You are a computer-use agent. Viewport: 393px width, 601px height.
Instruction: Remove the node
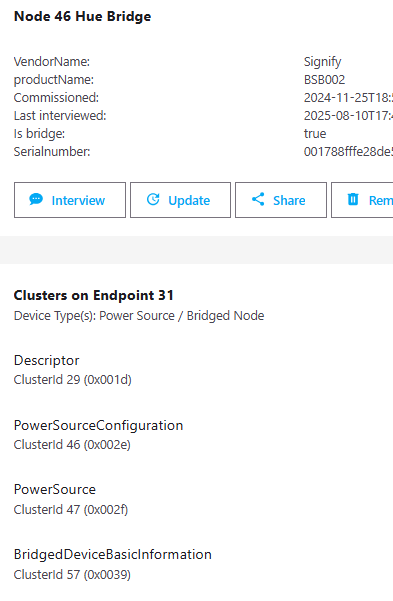coord(362,200)
